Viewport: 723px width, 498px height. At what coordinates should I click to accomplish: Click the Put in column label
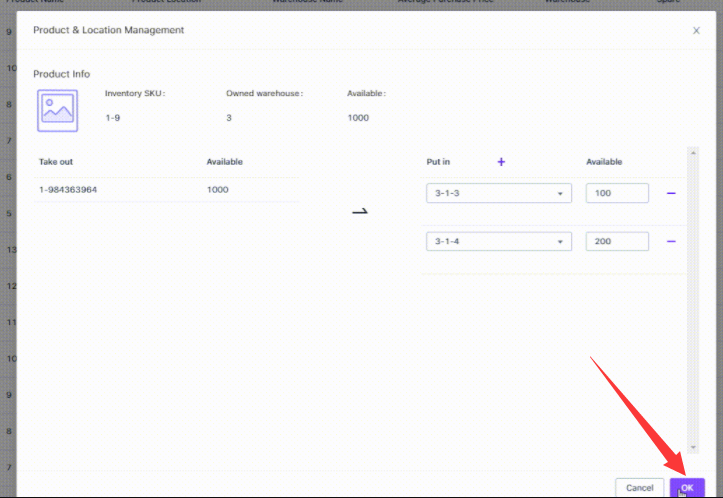point(438,162)
